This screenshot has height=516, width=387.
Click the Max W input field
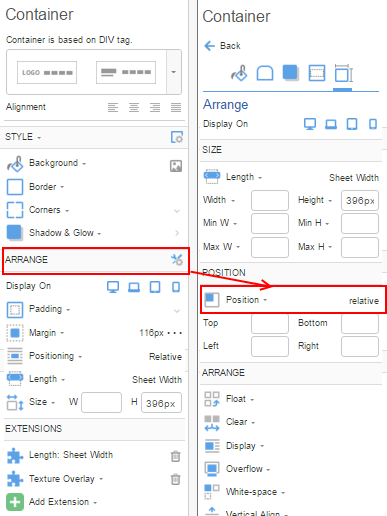[x=270, y=248]
